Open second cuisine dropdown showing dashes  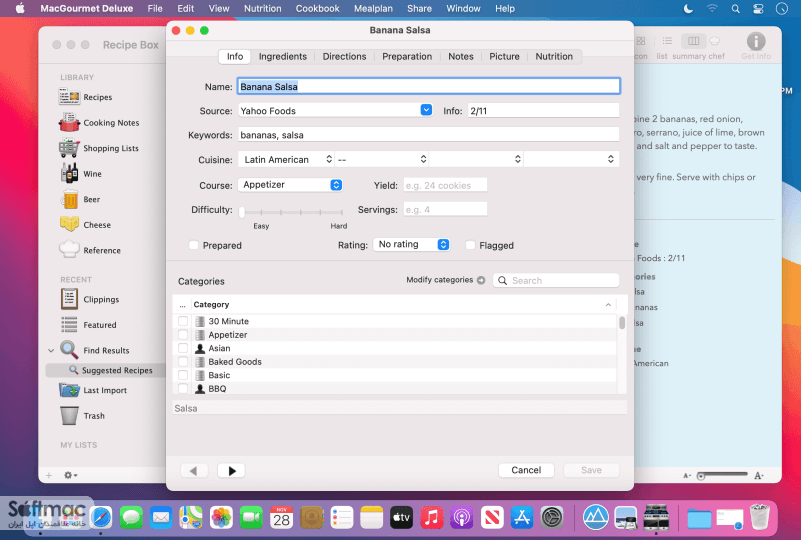(382, 159)
